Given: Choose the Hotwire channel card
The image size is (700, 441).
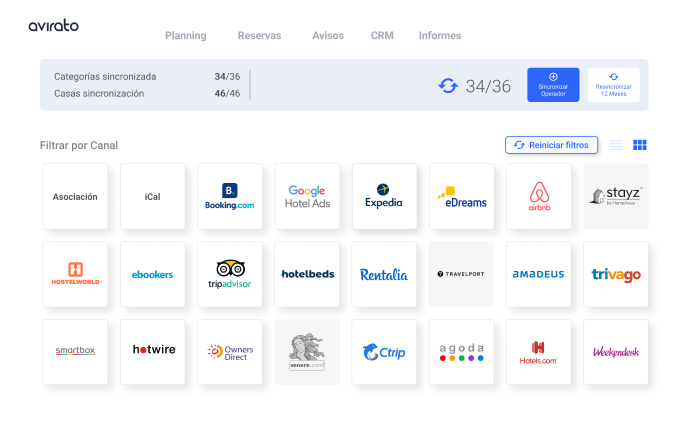Looking at the screenshot, I should 153,352.
